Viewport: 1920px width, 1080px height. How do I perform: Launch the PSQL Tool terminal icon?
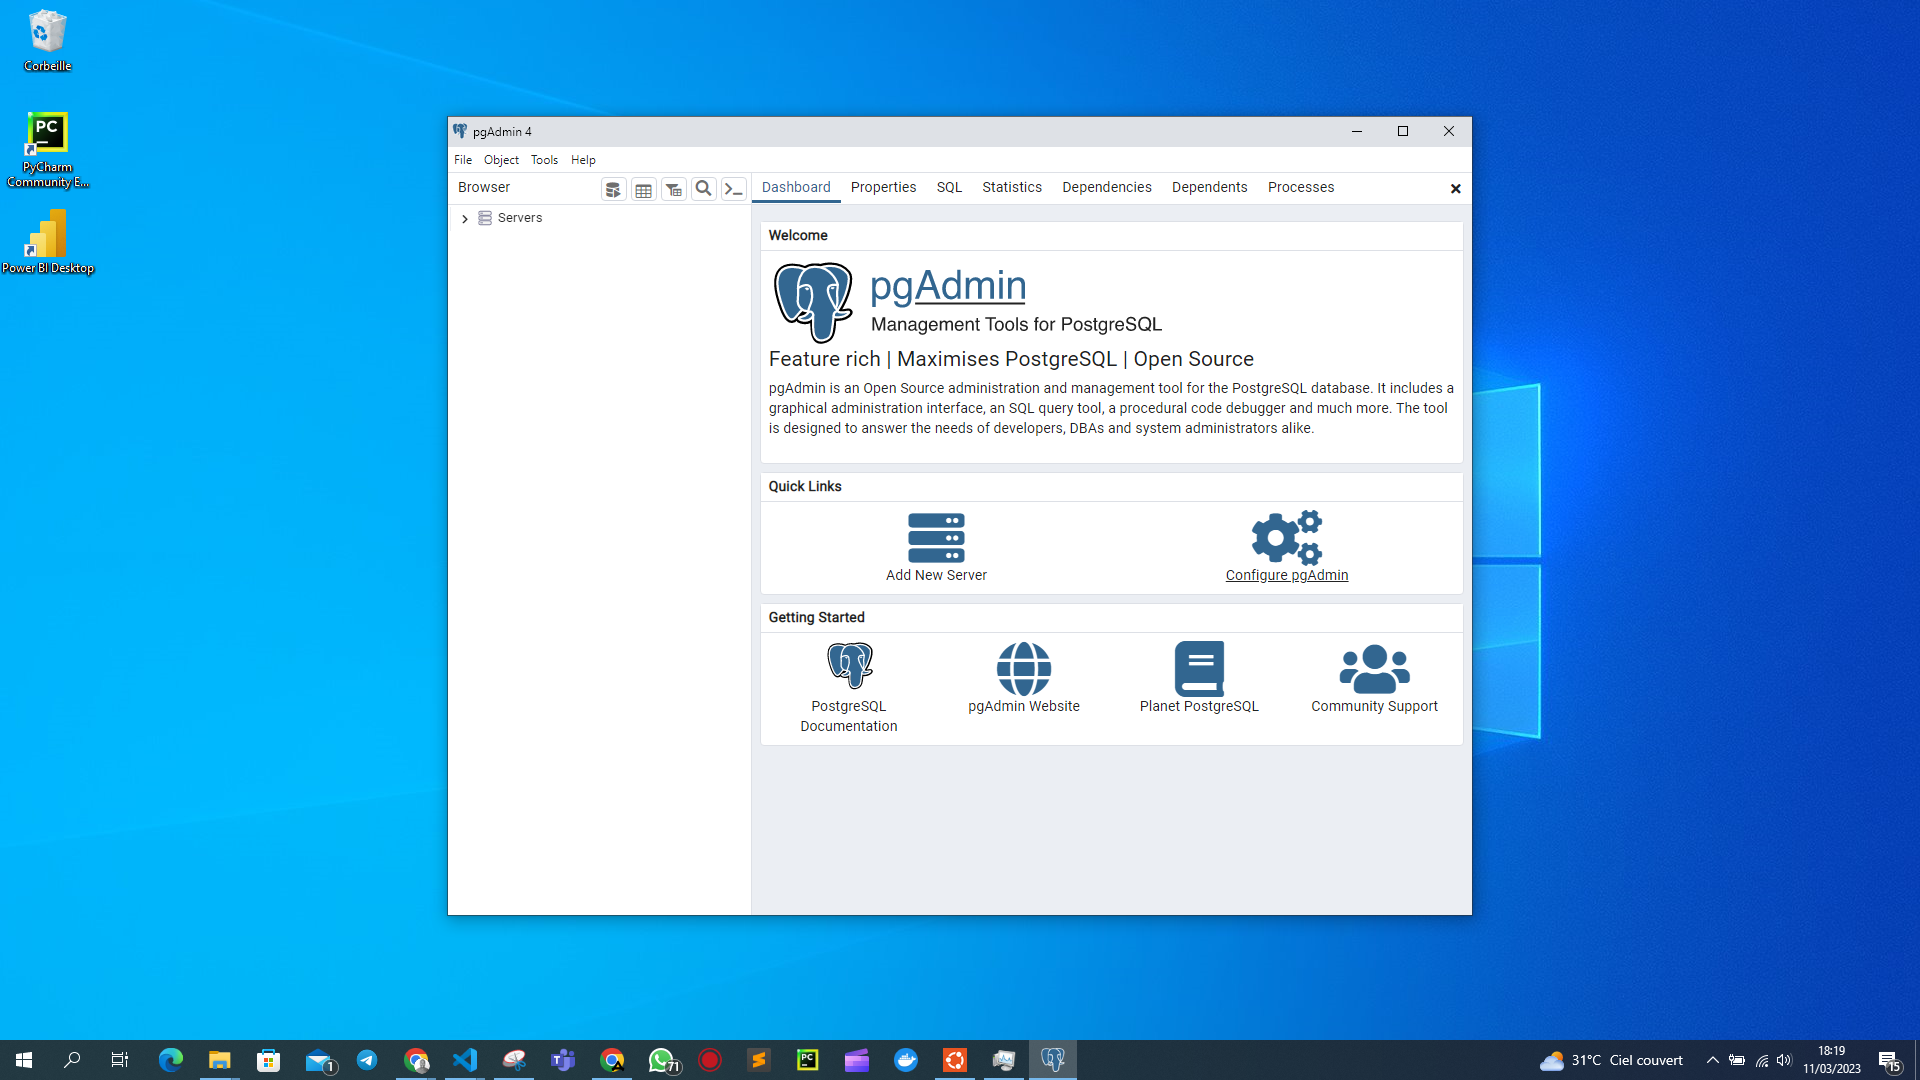click(x=733, y=189)
